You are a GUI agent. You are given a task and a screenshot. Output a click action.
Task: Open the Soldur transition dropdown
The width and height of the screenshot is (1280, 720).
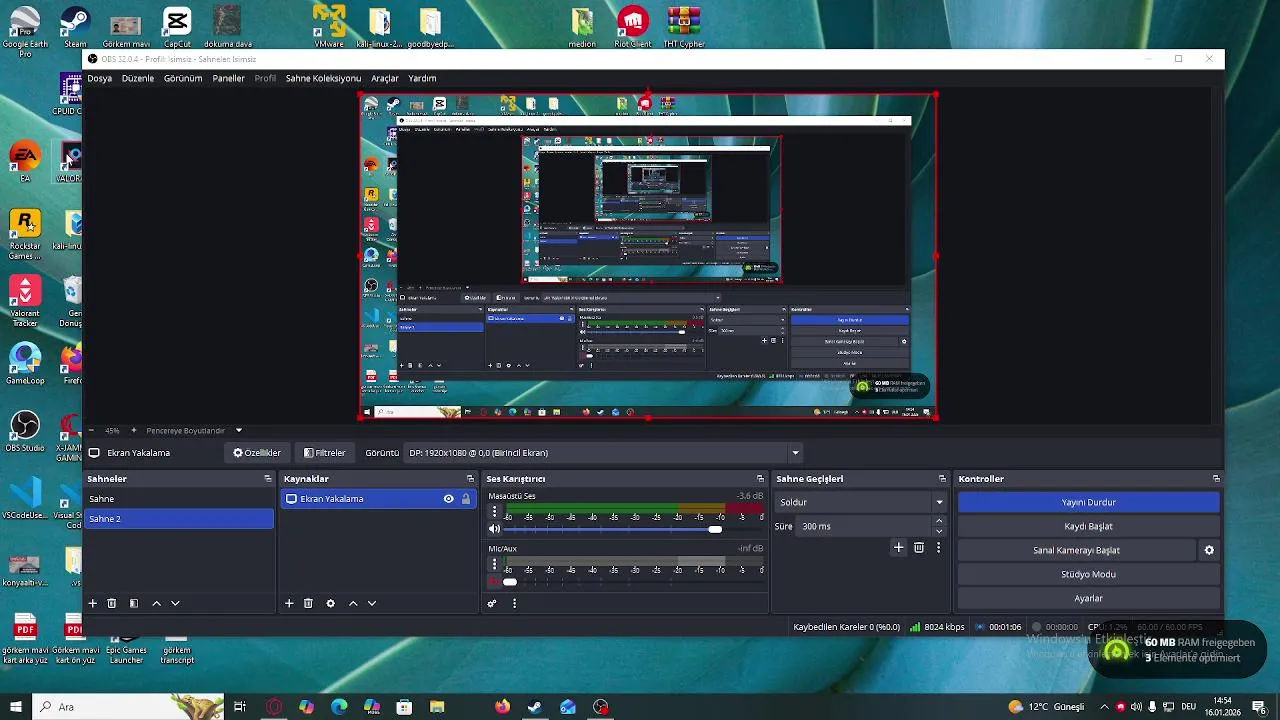click(862, 502)
